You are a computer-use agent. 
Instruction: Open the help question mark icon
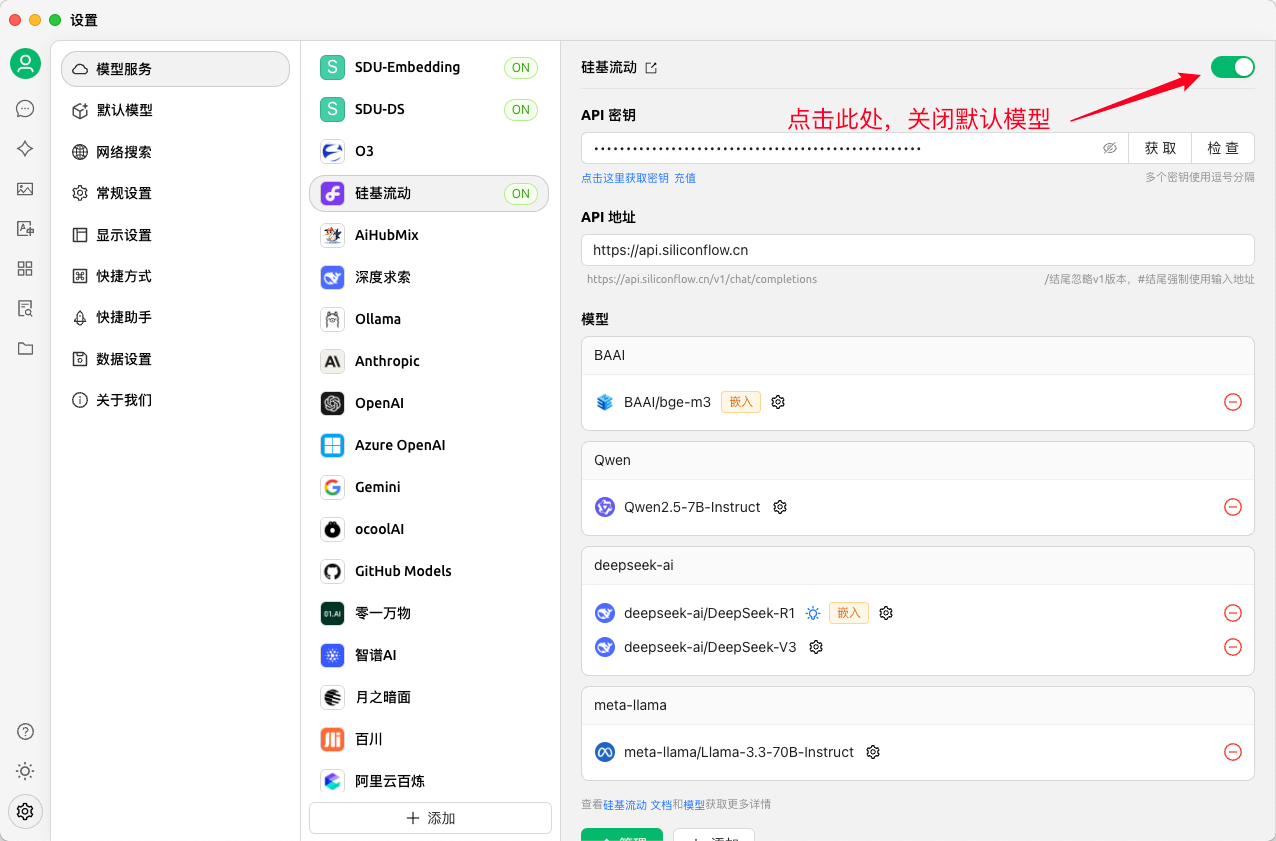pos(25,731)
